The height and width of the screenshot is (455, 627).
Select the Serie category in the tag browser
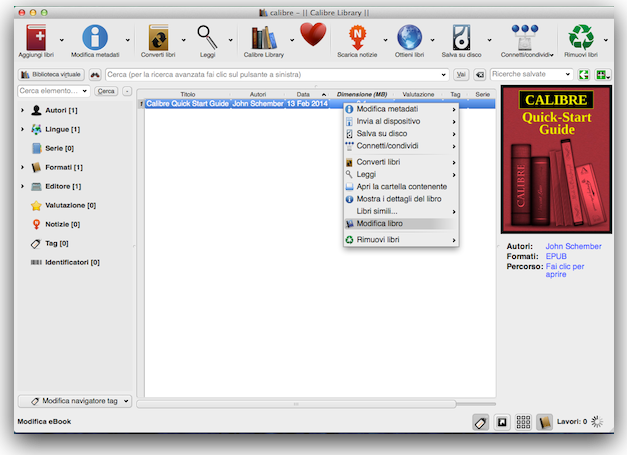(x=59, y=148)
